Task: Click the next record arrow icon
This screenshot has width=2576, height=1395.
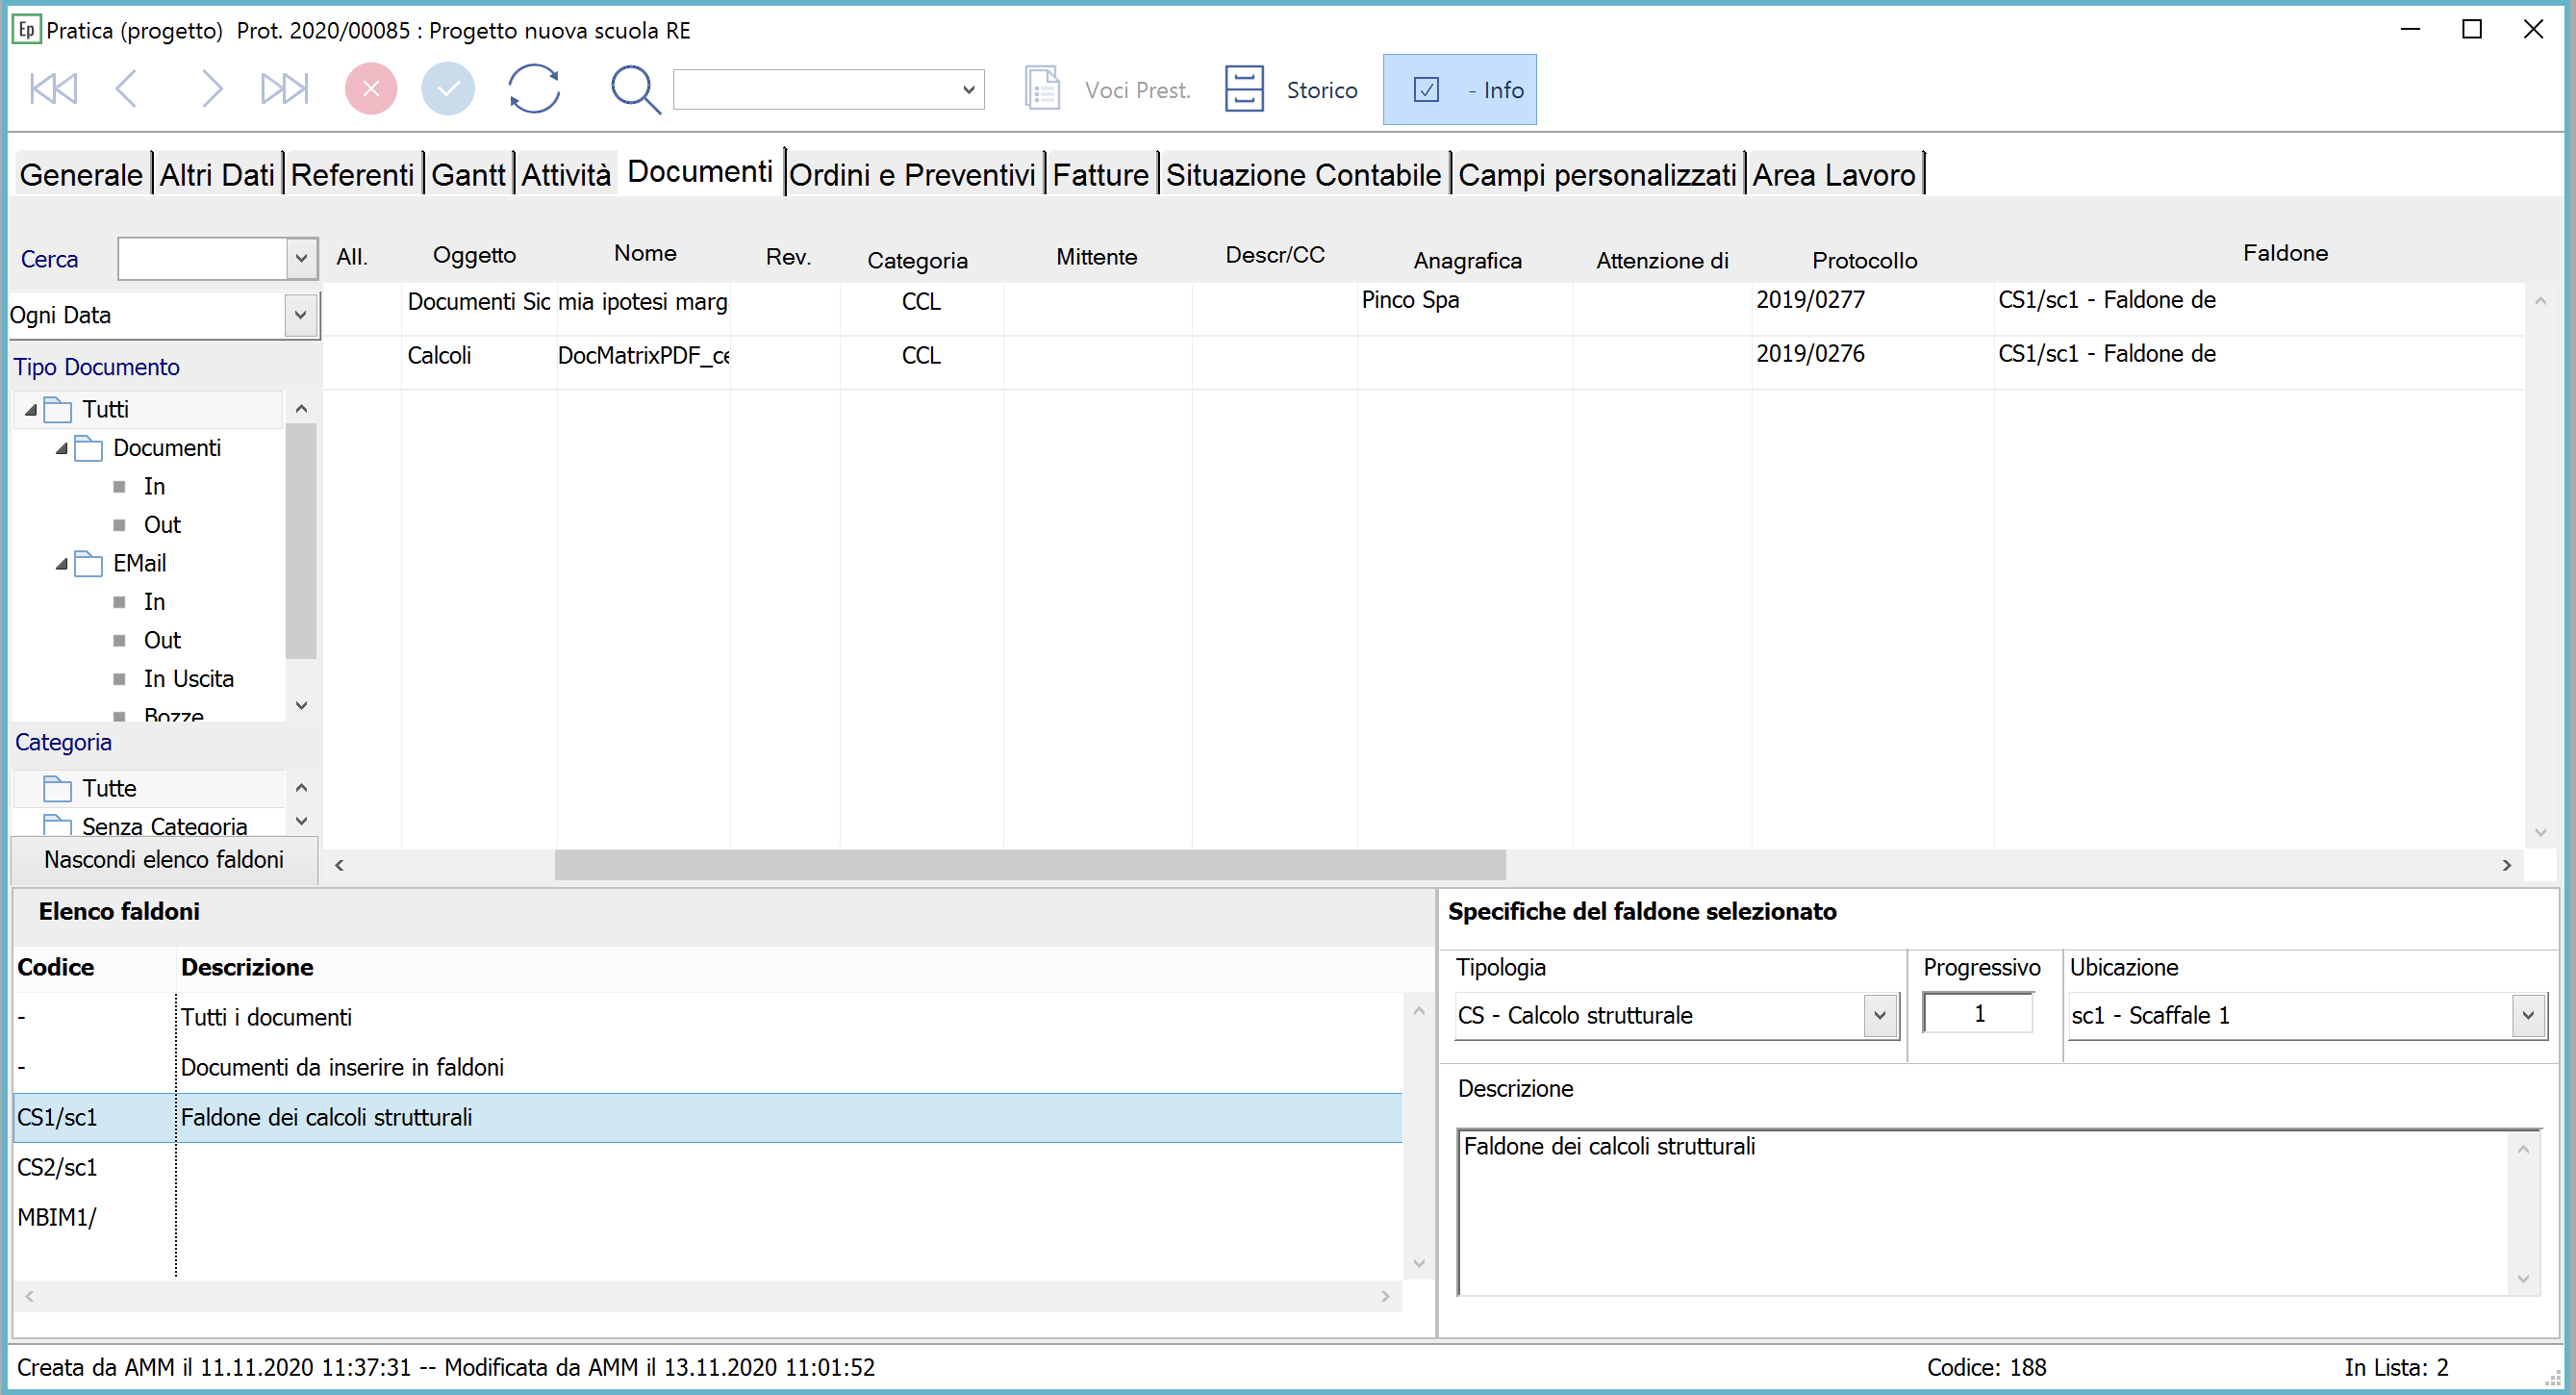Action: 210,89
